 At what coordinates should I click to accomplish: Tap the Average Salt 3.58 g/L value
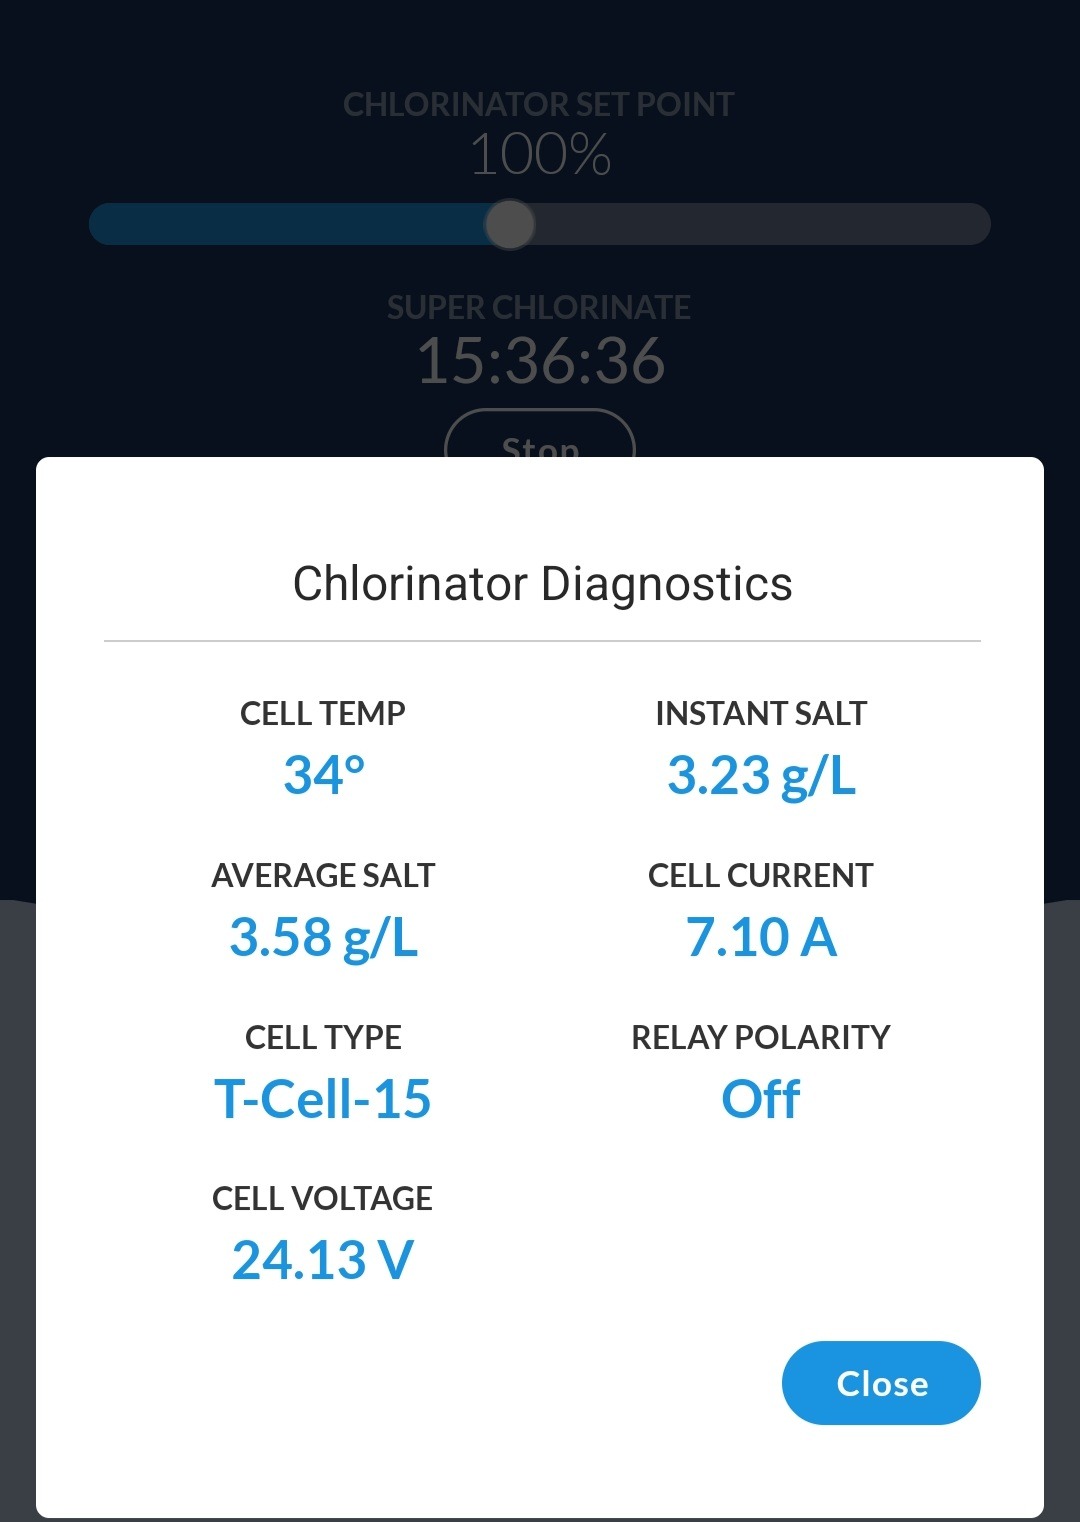click(323, 938)
